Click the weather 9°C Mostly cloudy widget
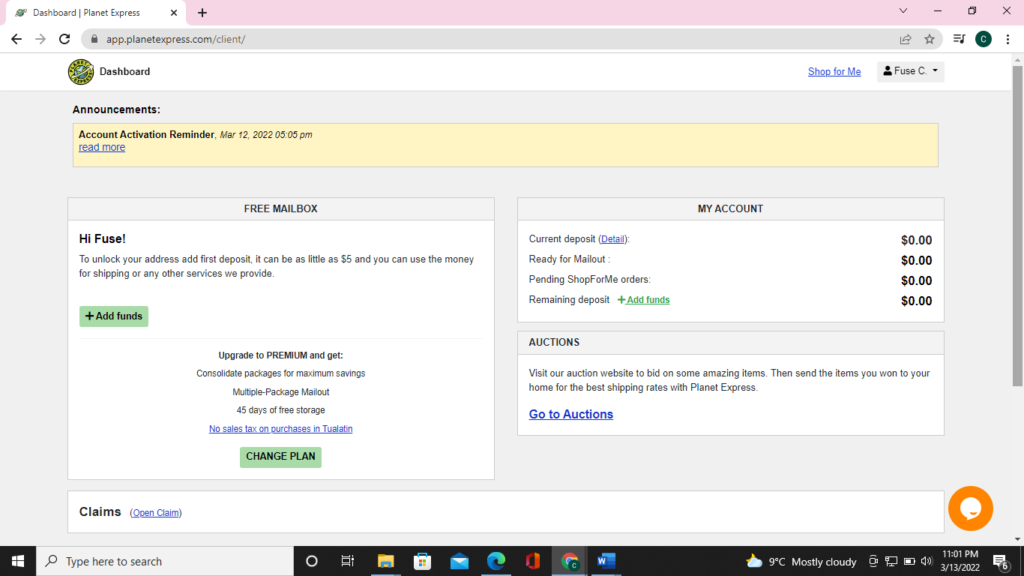This screenshot has width=1024, height=576. click(x=802, y=562)
